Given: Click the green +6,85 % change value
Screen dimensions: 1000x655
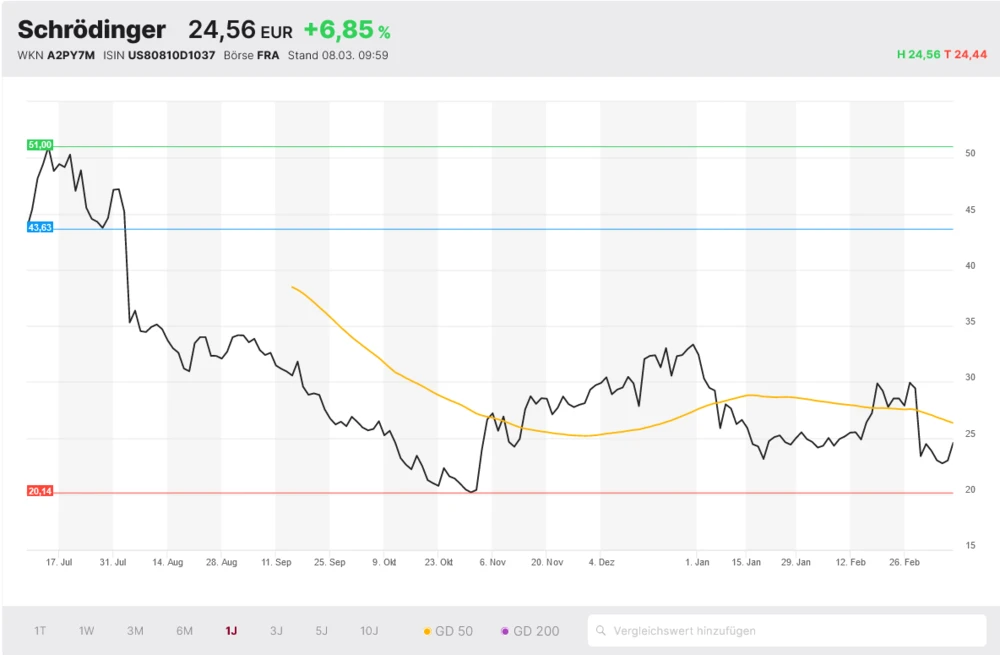Looking at the screenshot, I should point(346,31).
